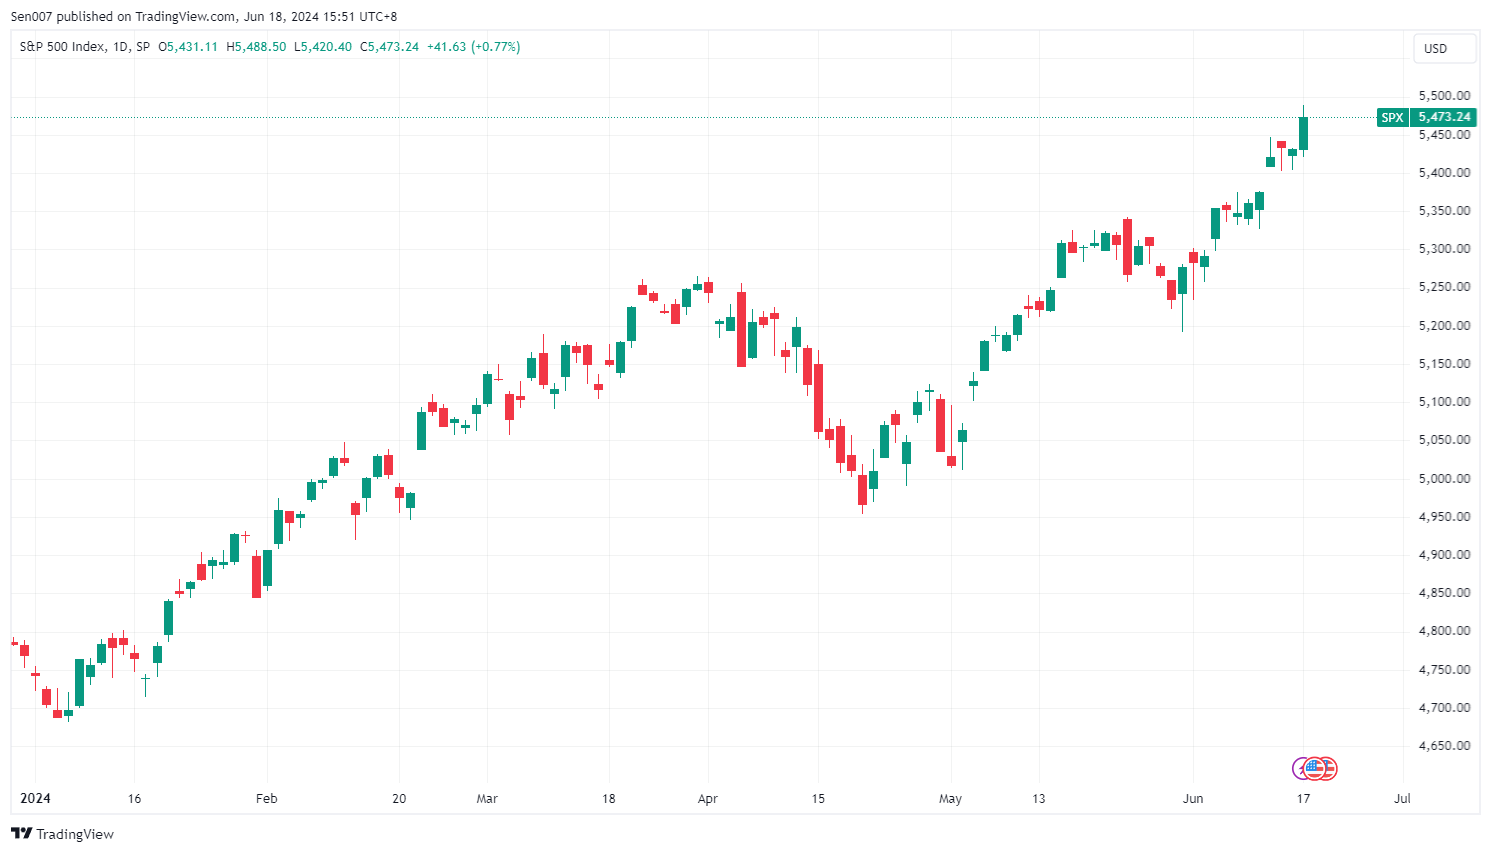Click the +41.63 (+0.77%) change value
The width and height of the screenshot is (1491, 853).
pyautogui.click(x=473, y=47)
